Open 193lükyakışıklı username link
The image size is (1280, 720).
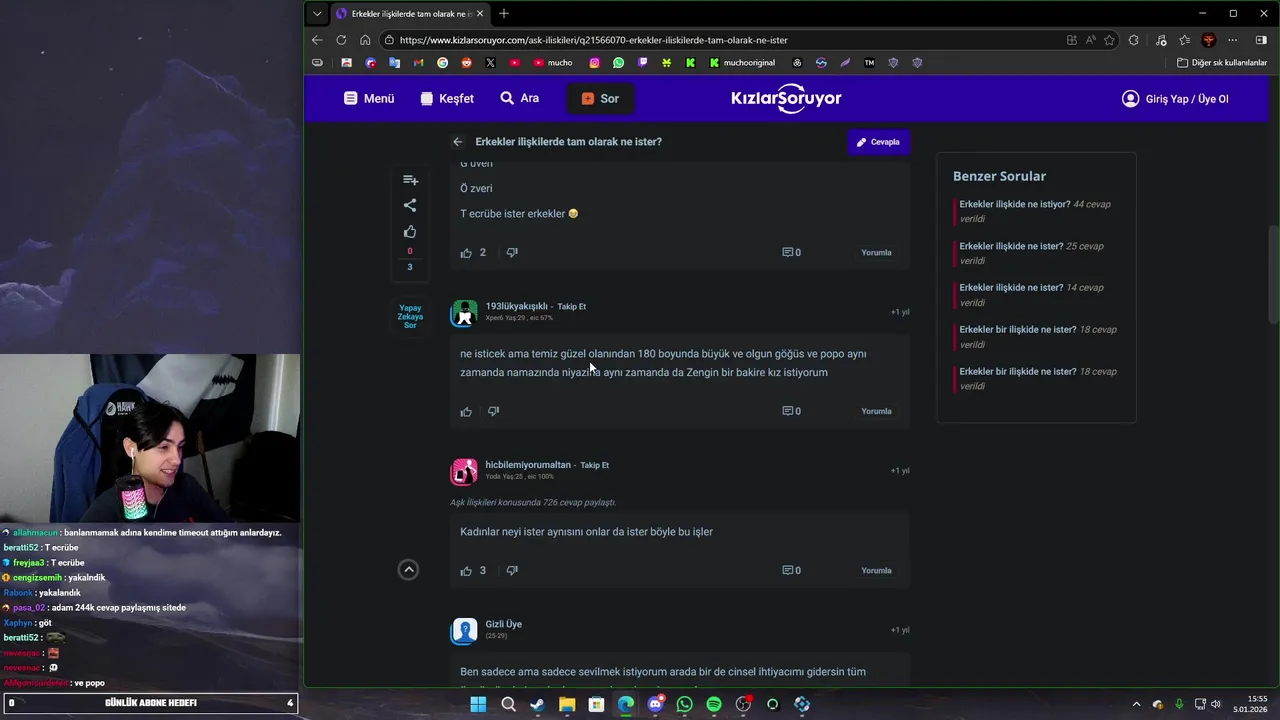(516, 306)
